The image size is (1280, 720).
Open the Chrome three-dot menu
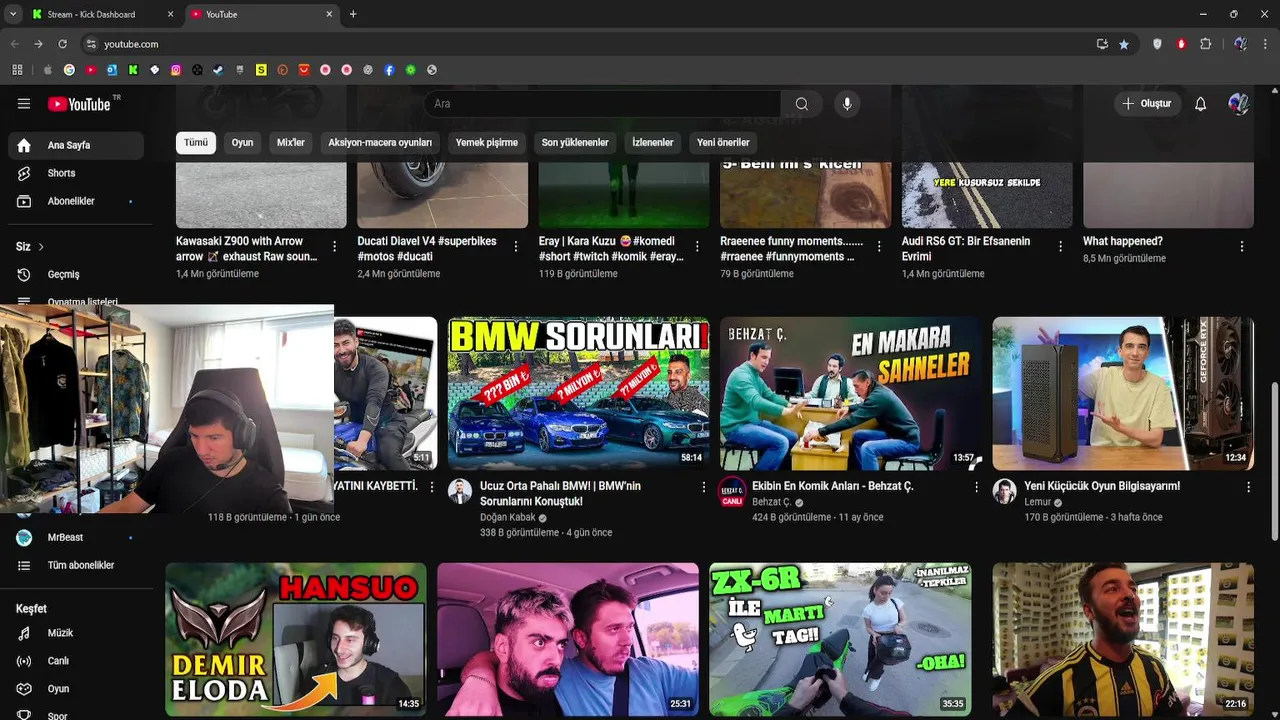[x=1265, y=44]
